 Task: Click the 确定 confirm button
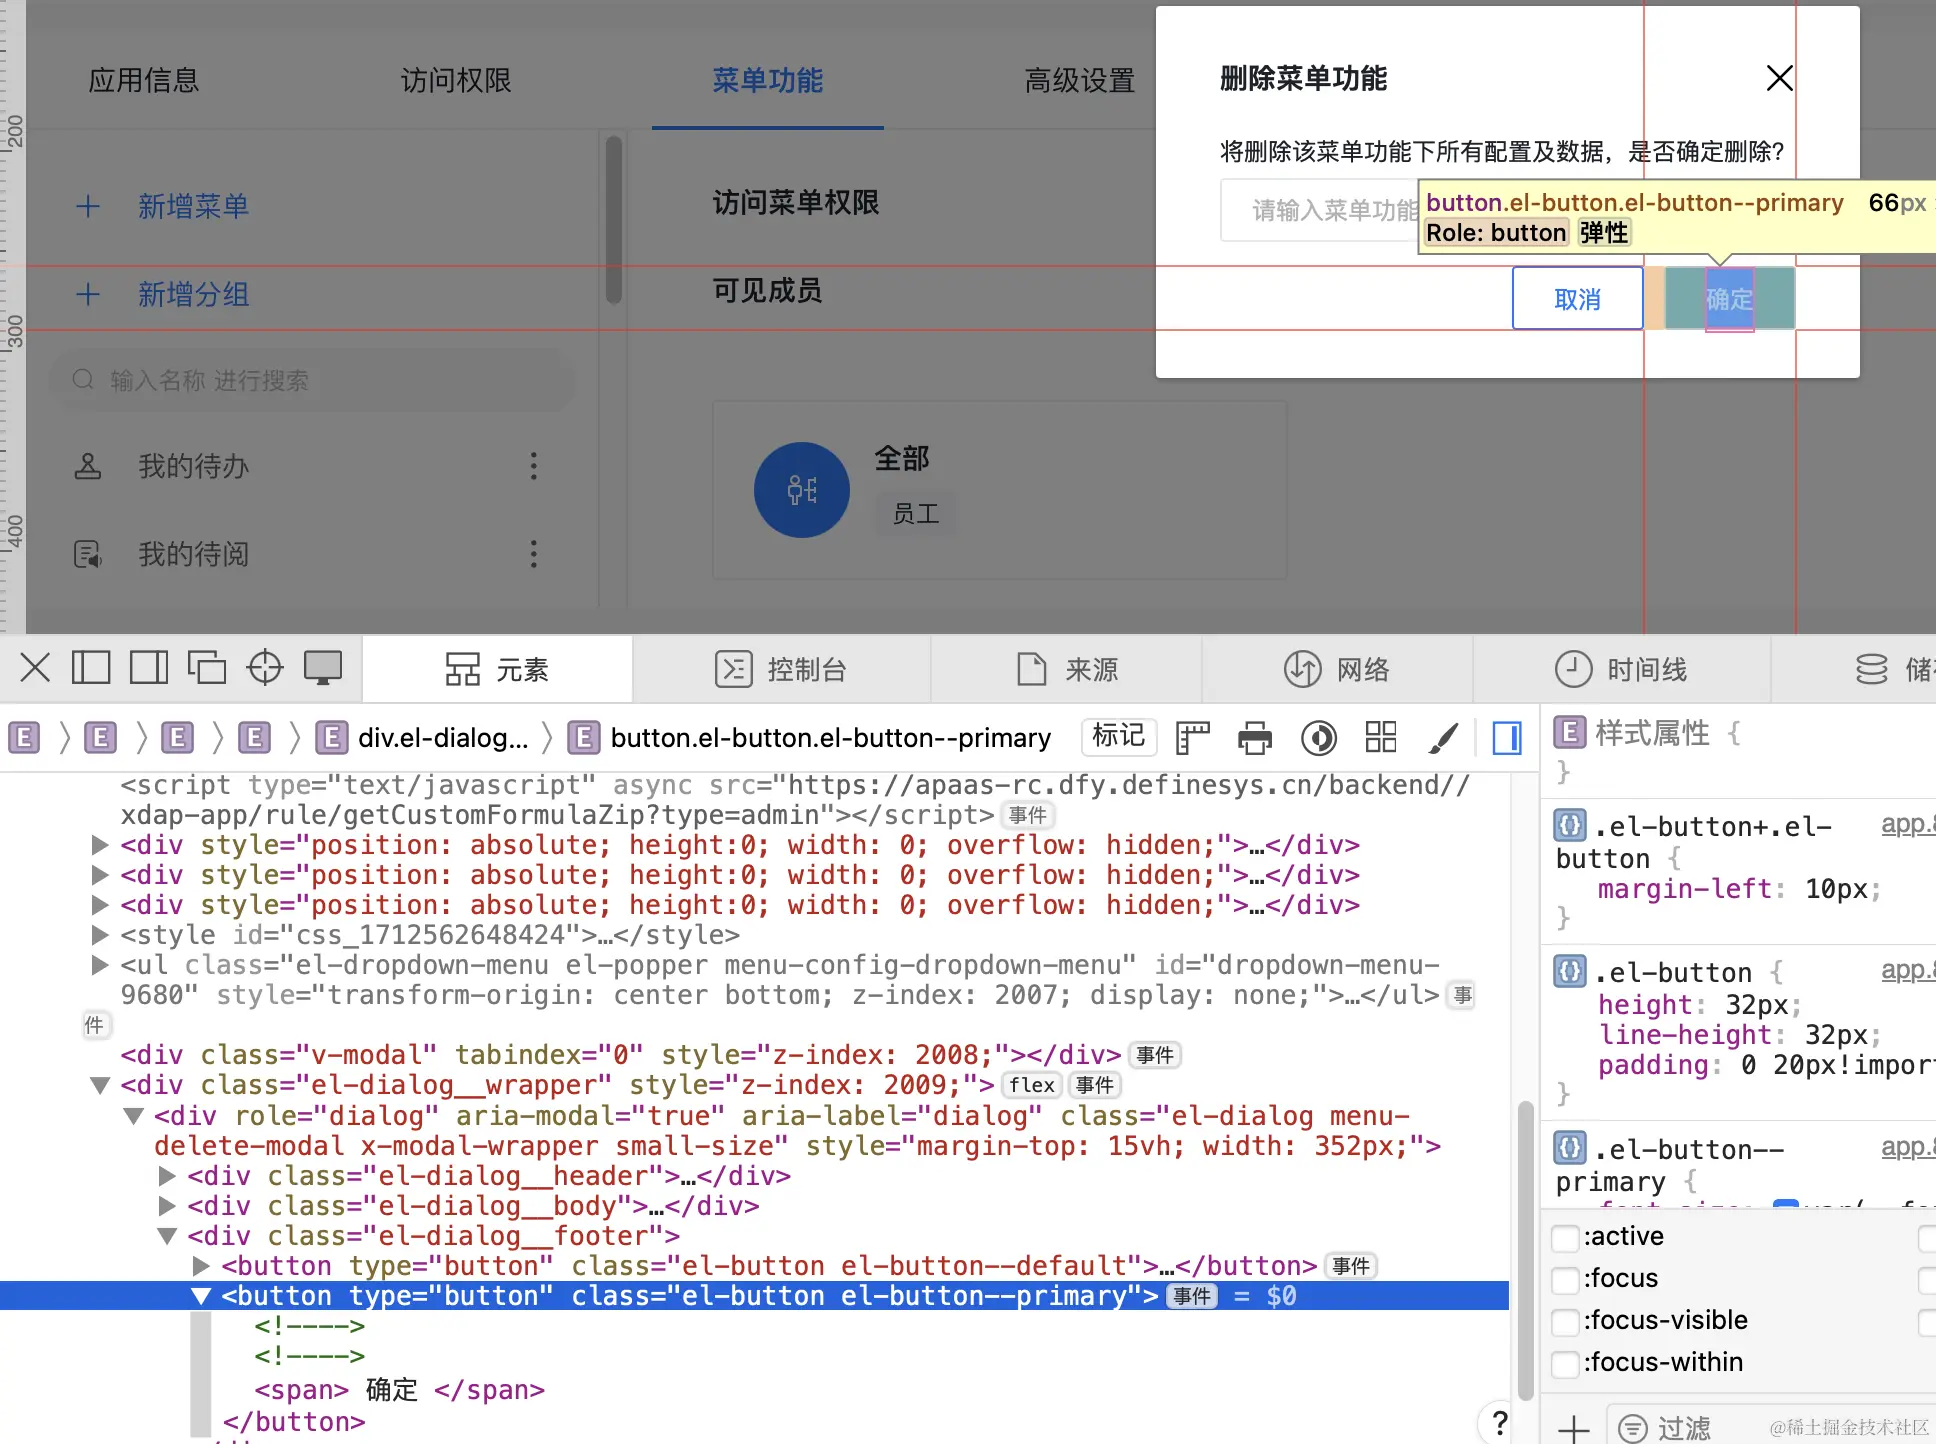(1729, 299)
